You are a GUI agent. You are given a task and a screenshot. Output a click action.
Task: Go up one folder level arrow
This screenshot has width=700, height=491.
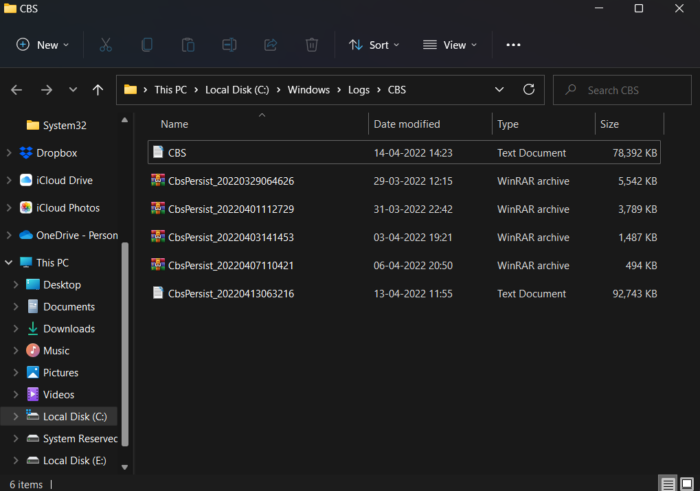click(97, 90)
